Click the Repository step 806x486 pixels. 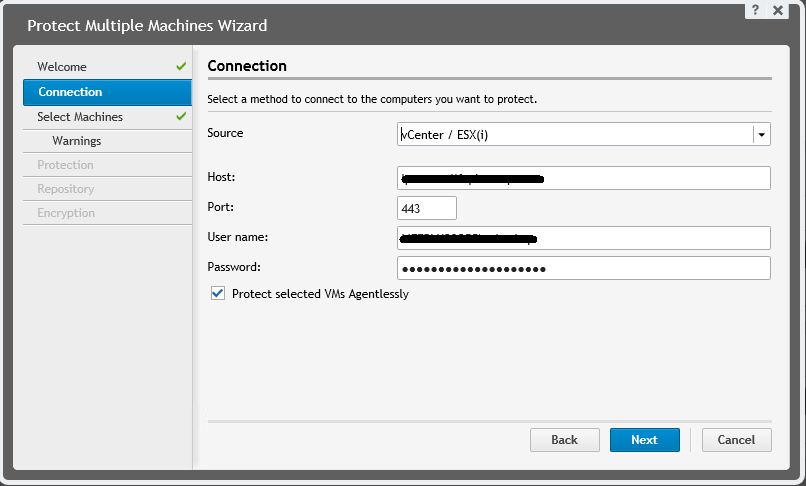click(x=65, y=189)
